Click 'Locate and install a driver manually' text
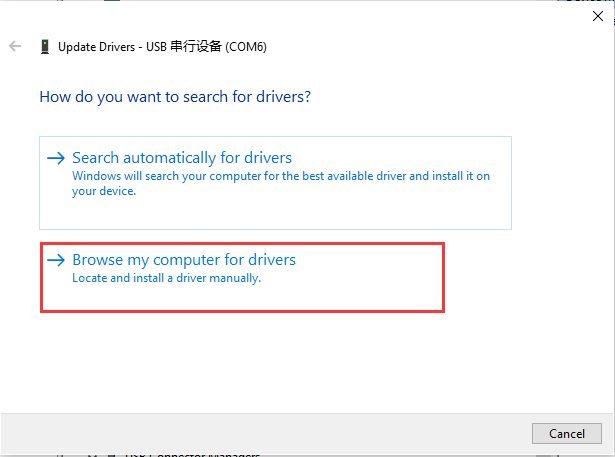Screen dimensions: 615x457 166,278
